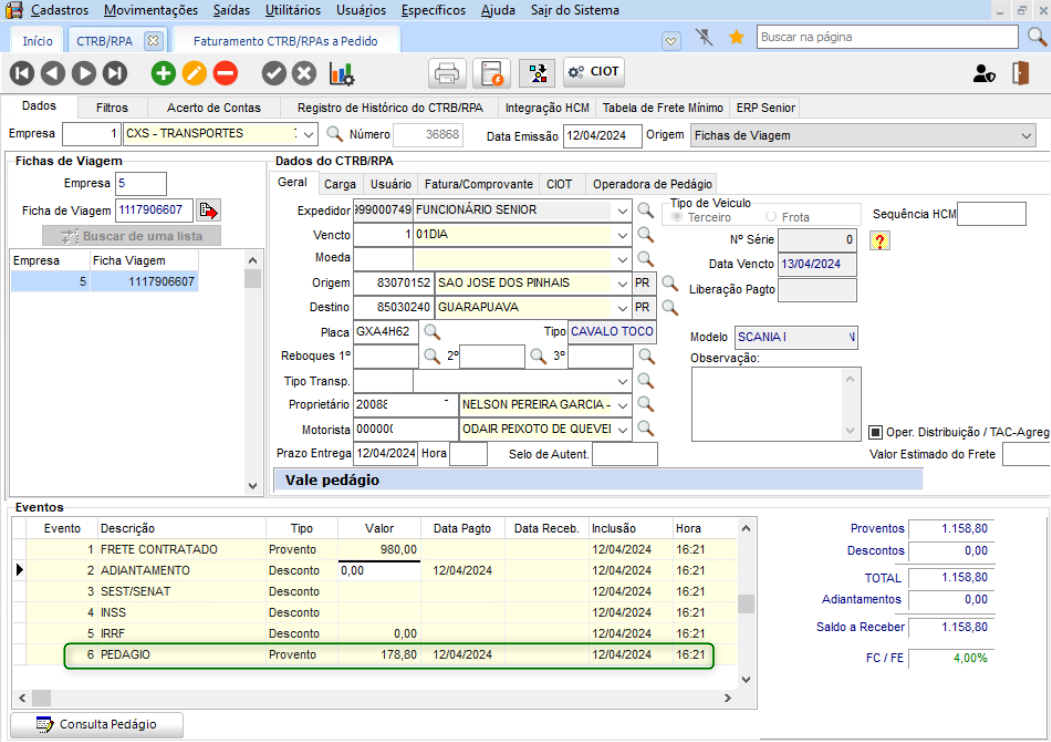Image resolution: width=1051 pixels, height=742 pixels.
Task: Click the green add new record icon
Action: [x=163, y=73]
